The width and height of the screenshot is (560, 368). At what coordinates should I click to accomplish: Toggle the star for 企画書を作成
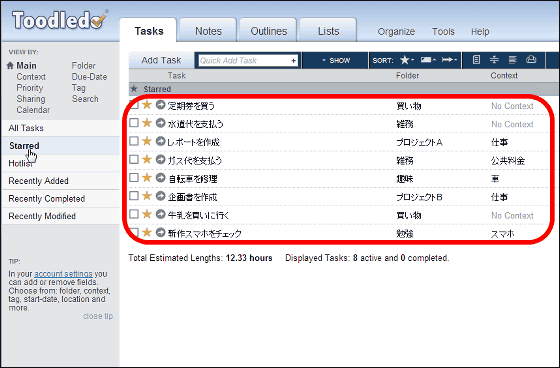coord(147,196)
